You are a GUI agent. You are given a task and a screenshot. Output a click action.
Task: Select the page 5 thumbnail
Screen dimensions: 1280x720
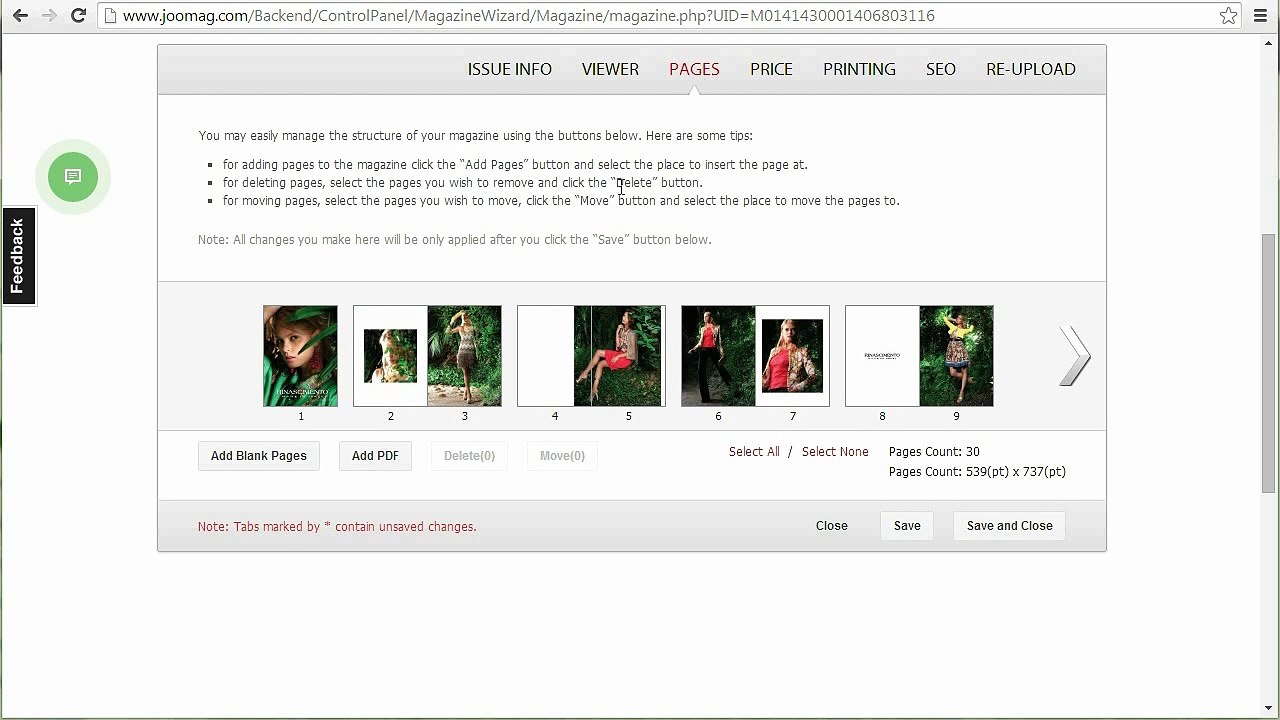(x=628, y=356)
